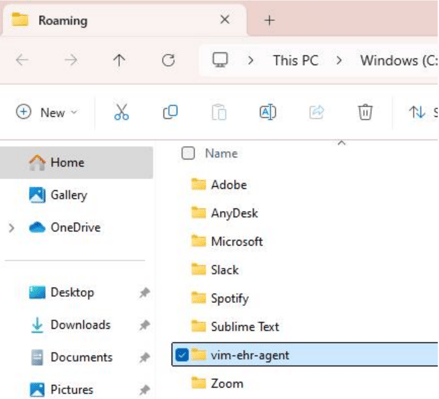
Task: Click the Adobe folder icon
Action: 199,184
